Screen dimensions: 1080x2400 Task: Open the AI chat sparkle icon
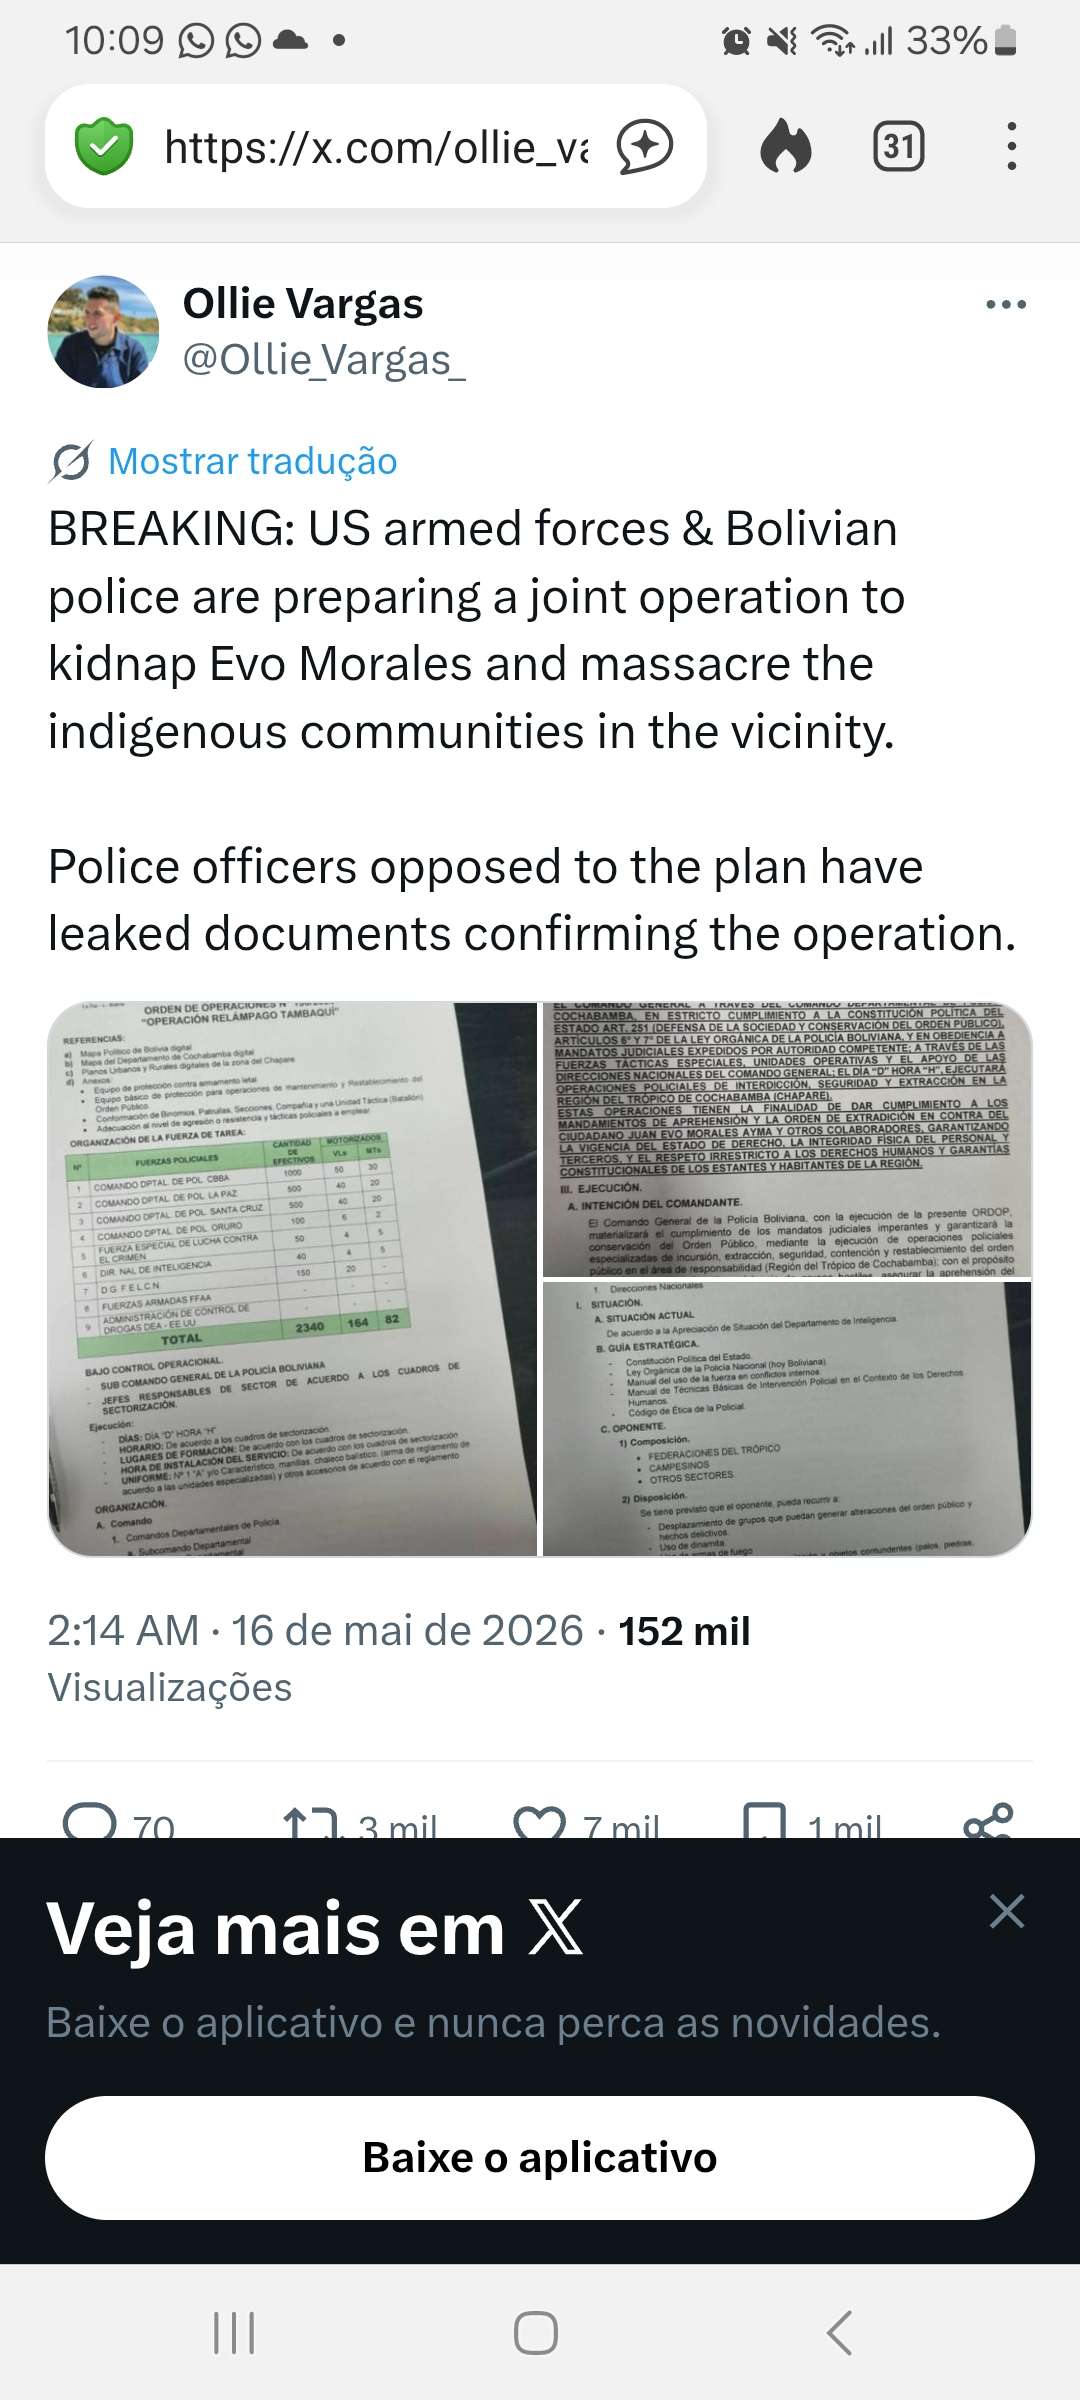[644, 147]
